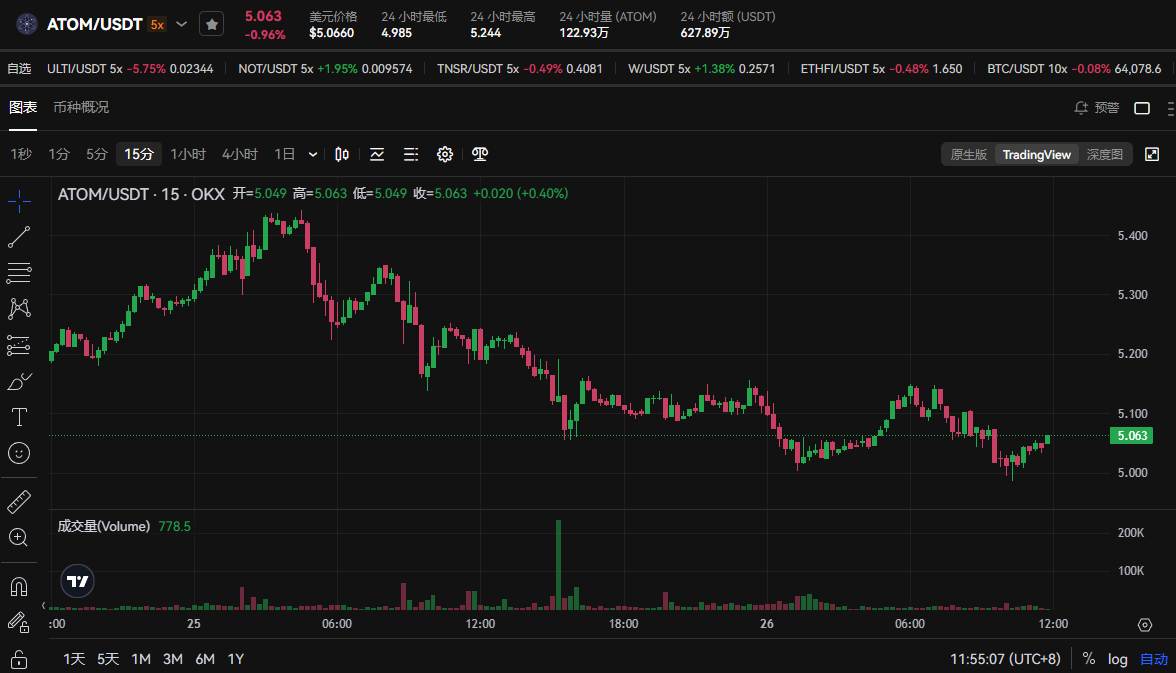The height and width of the screenshot is (673, 1176).
Task: Select the 1小时 timeframe
Action: [188, 154]
